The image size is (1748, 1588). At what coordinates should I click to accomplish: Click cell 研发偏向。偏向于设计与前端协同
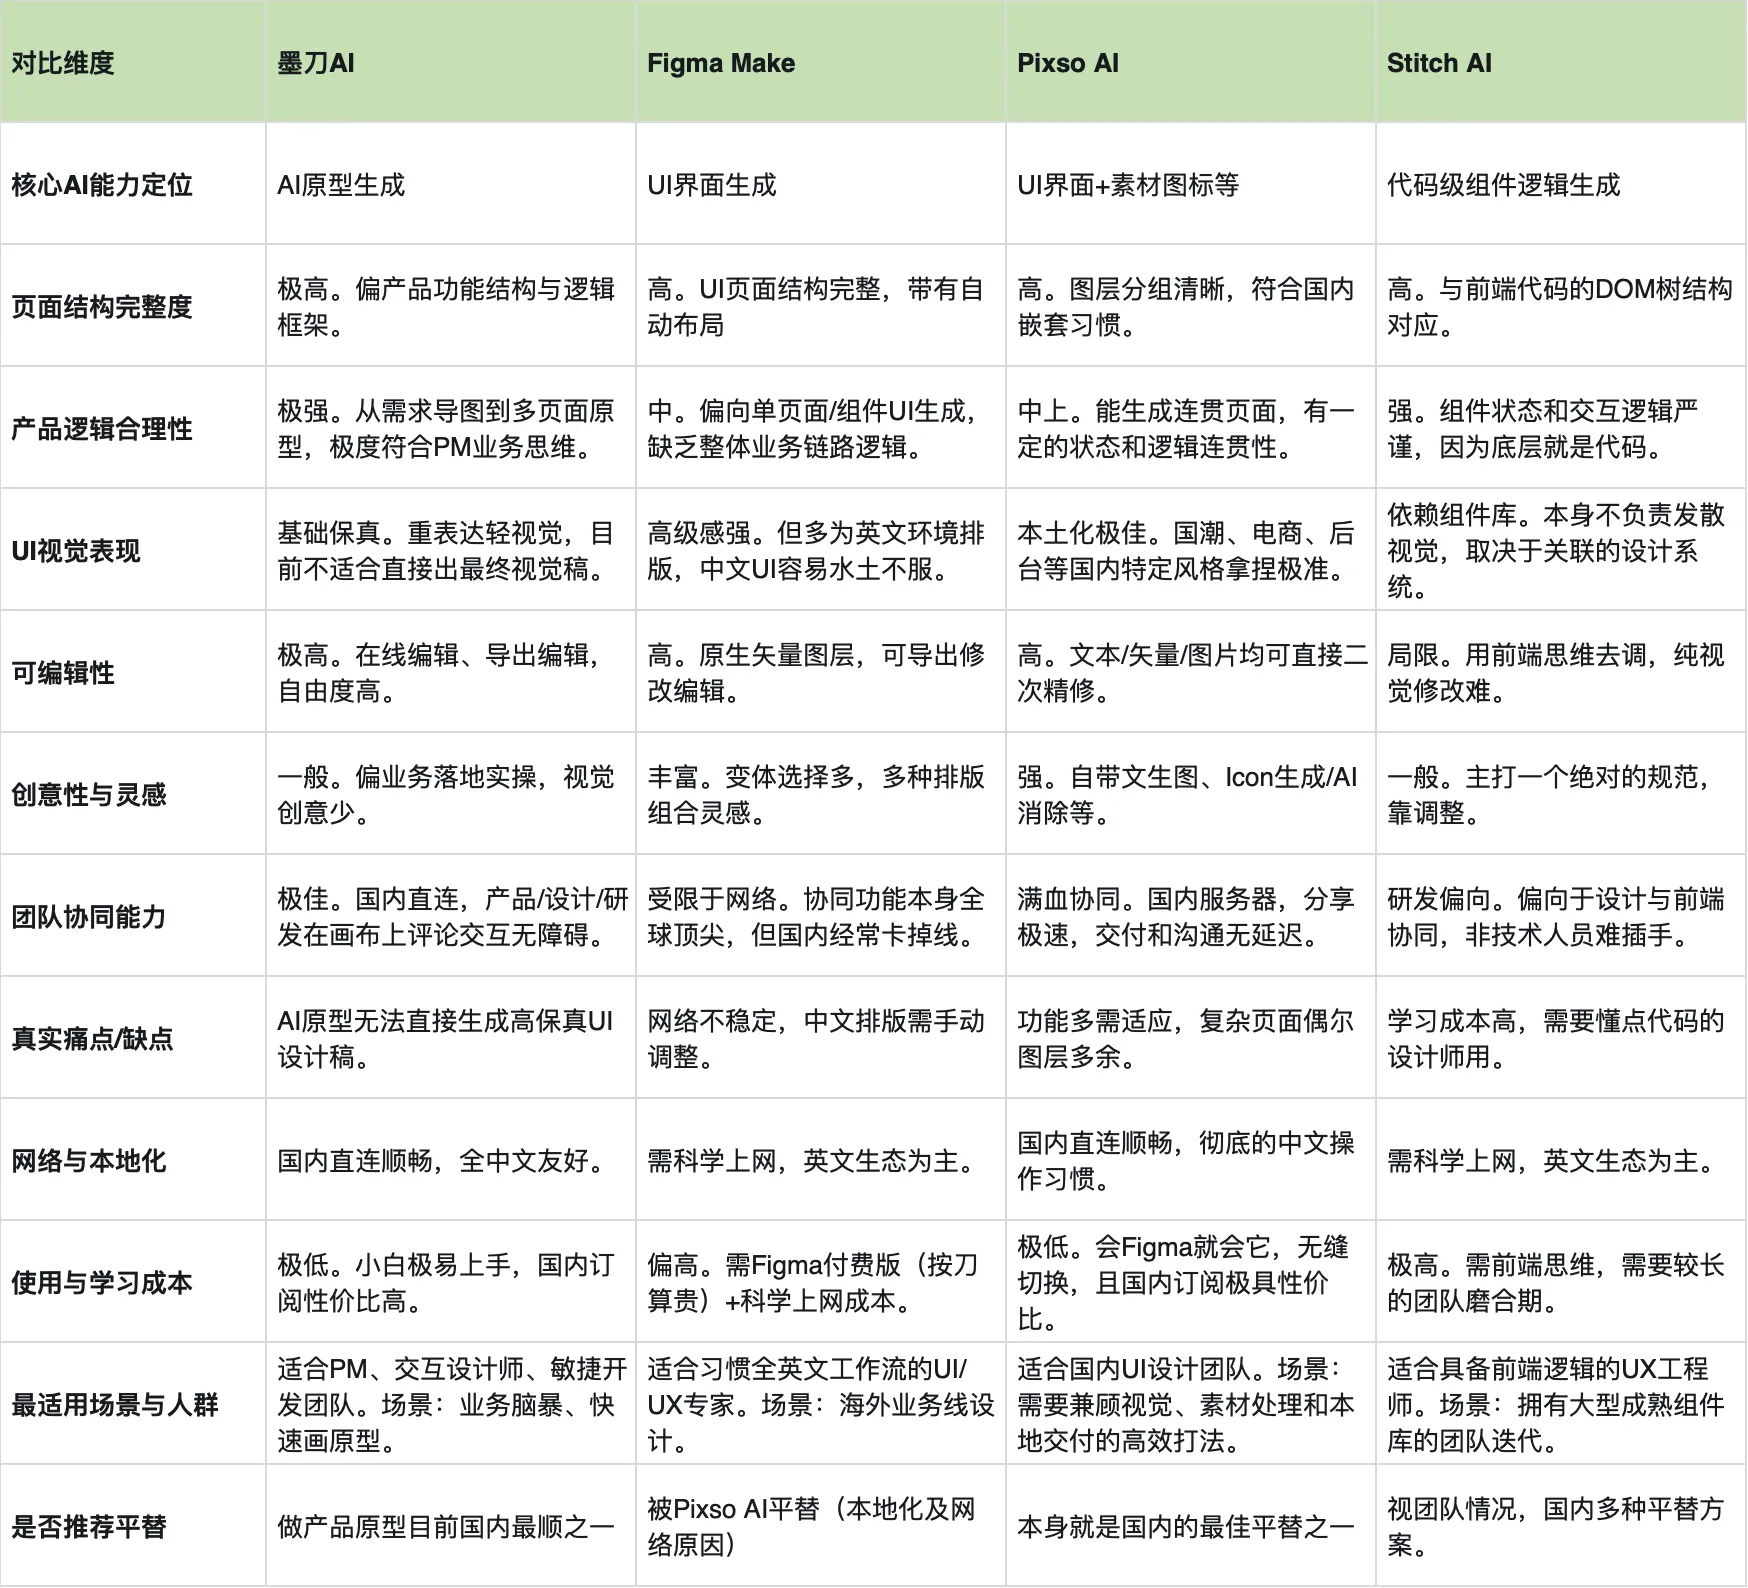coord(1562,916)
